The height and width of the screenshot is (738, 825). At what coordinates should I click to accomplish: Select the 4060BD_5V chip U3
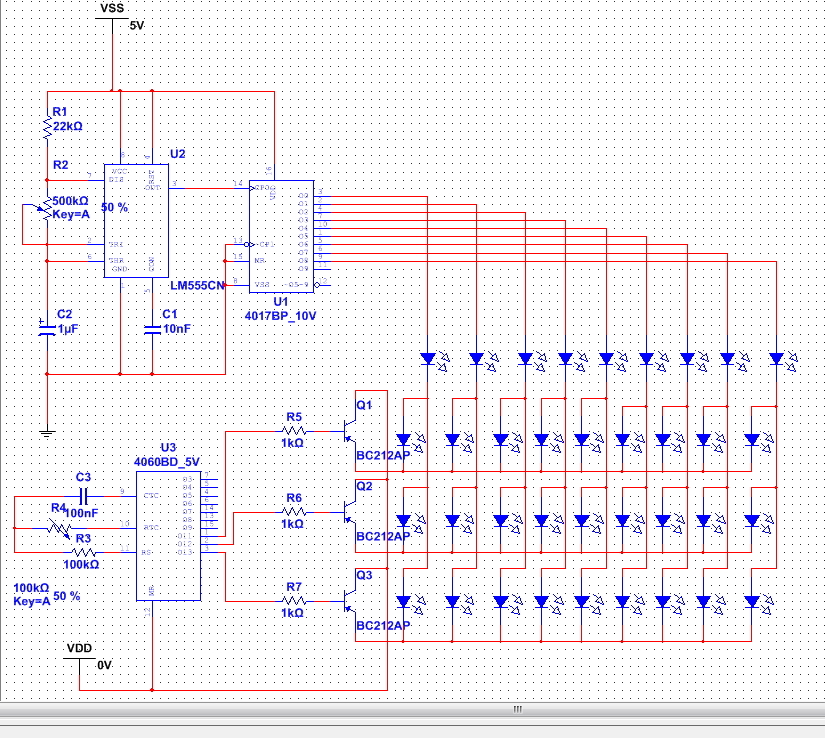[x=168, y=536]
